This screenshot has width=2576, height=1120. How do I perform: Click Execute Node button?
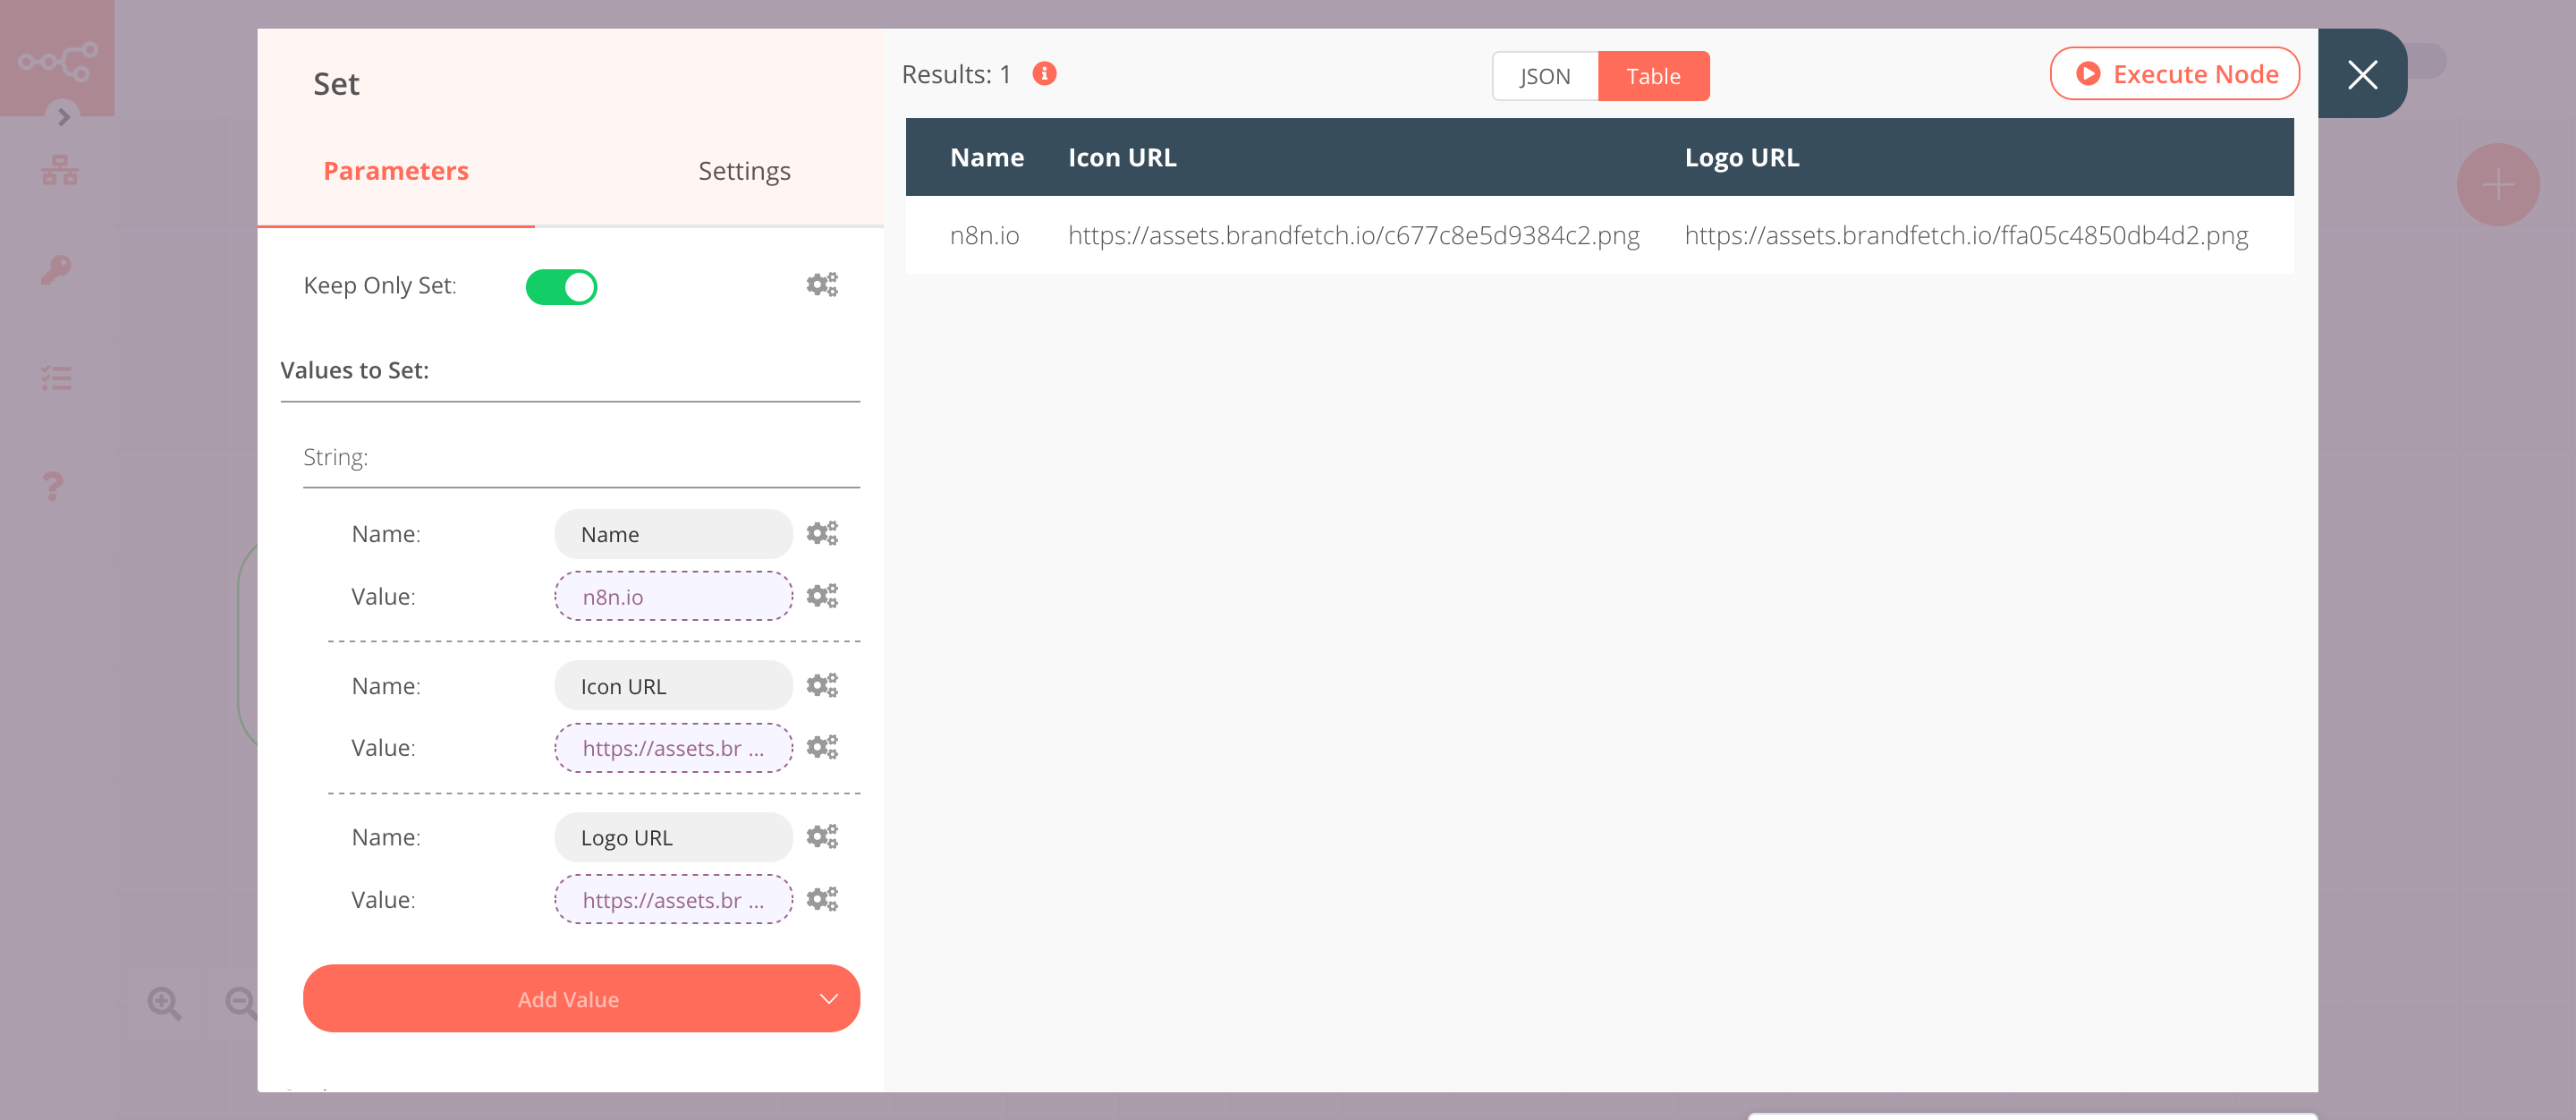tap(2177, 74)
